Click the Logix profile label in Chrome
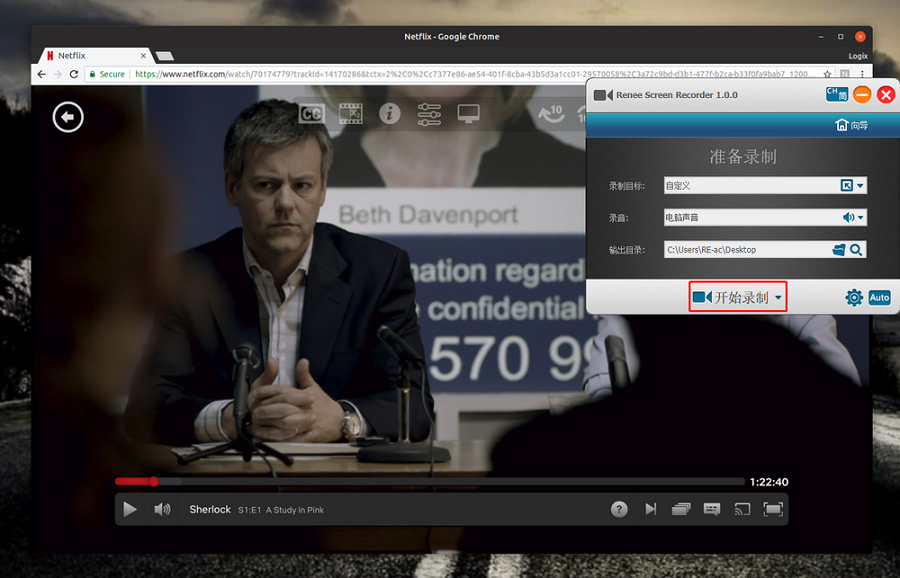 858,56
